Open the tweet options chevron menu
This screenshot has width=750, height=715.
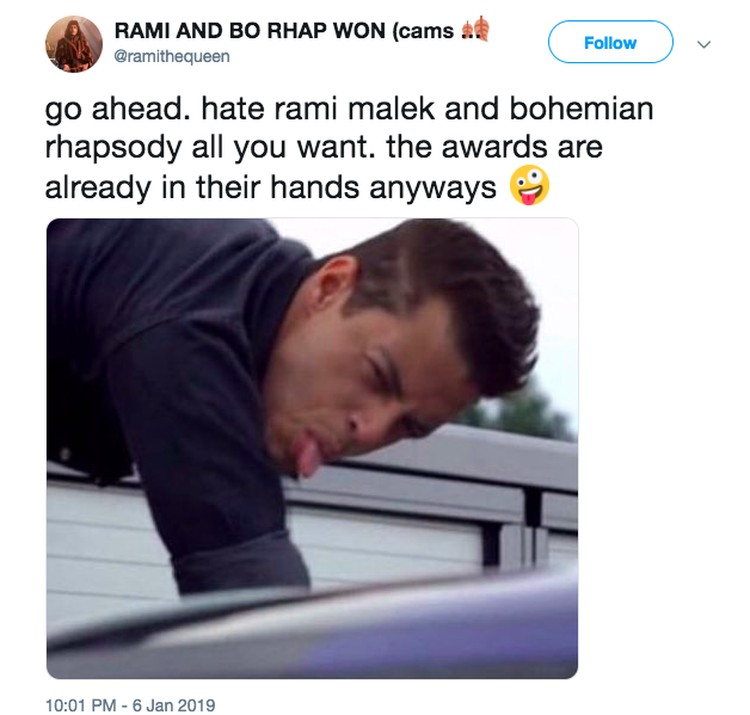click(x=704, y=44)
